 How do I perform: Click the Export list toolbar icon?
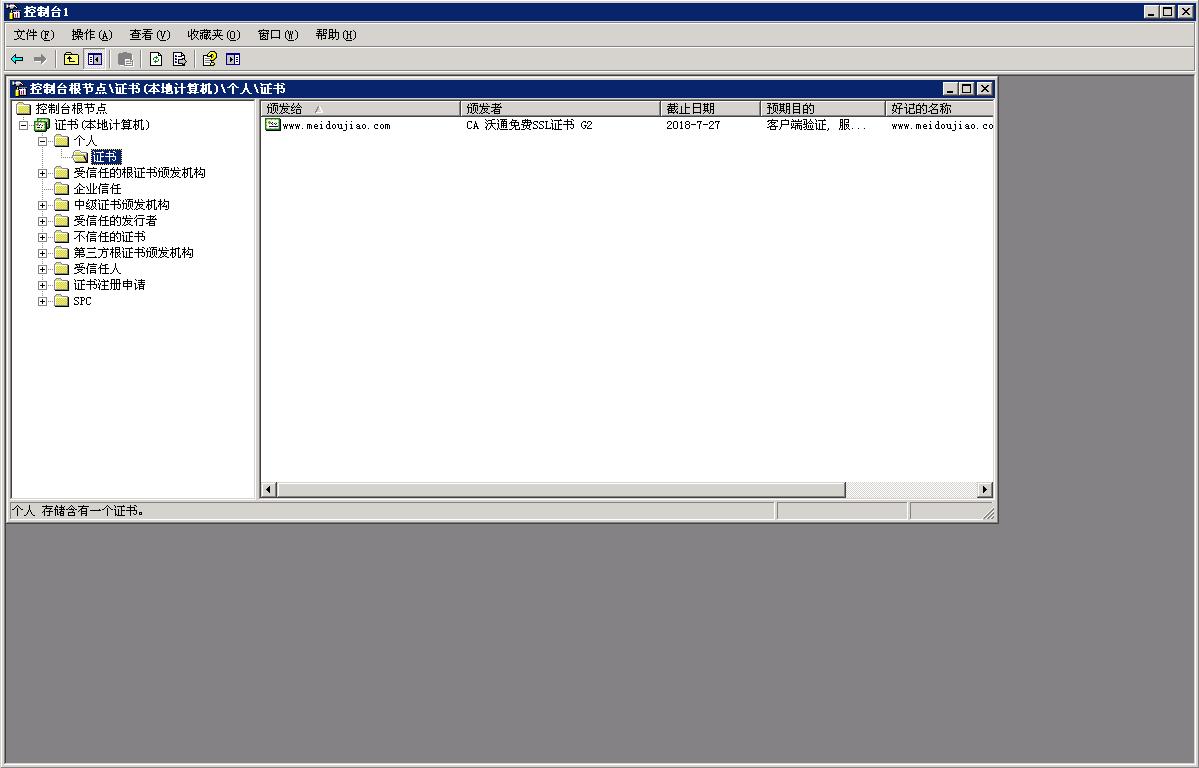coord(179,59)
